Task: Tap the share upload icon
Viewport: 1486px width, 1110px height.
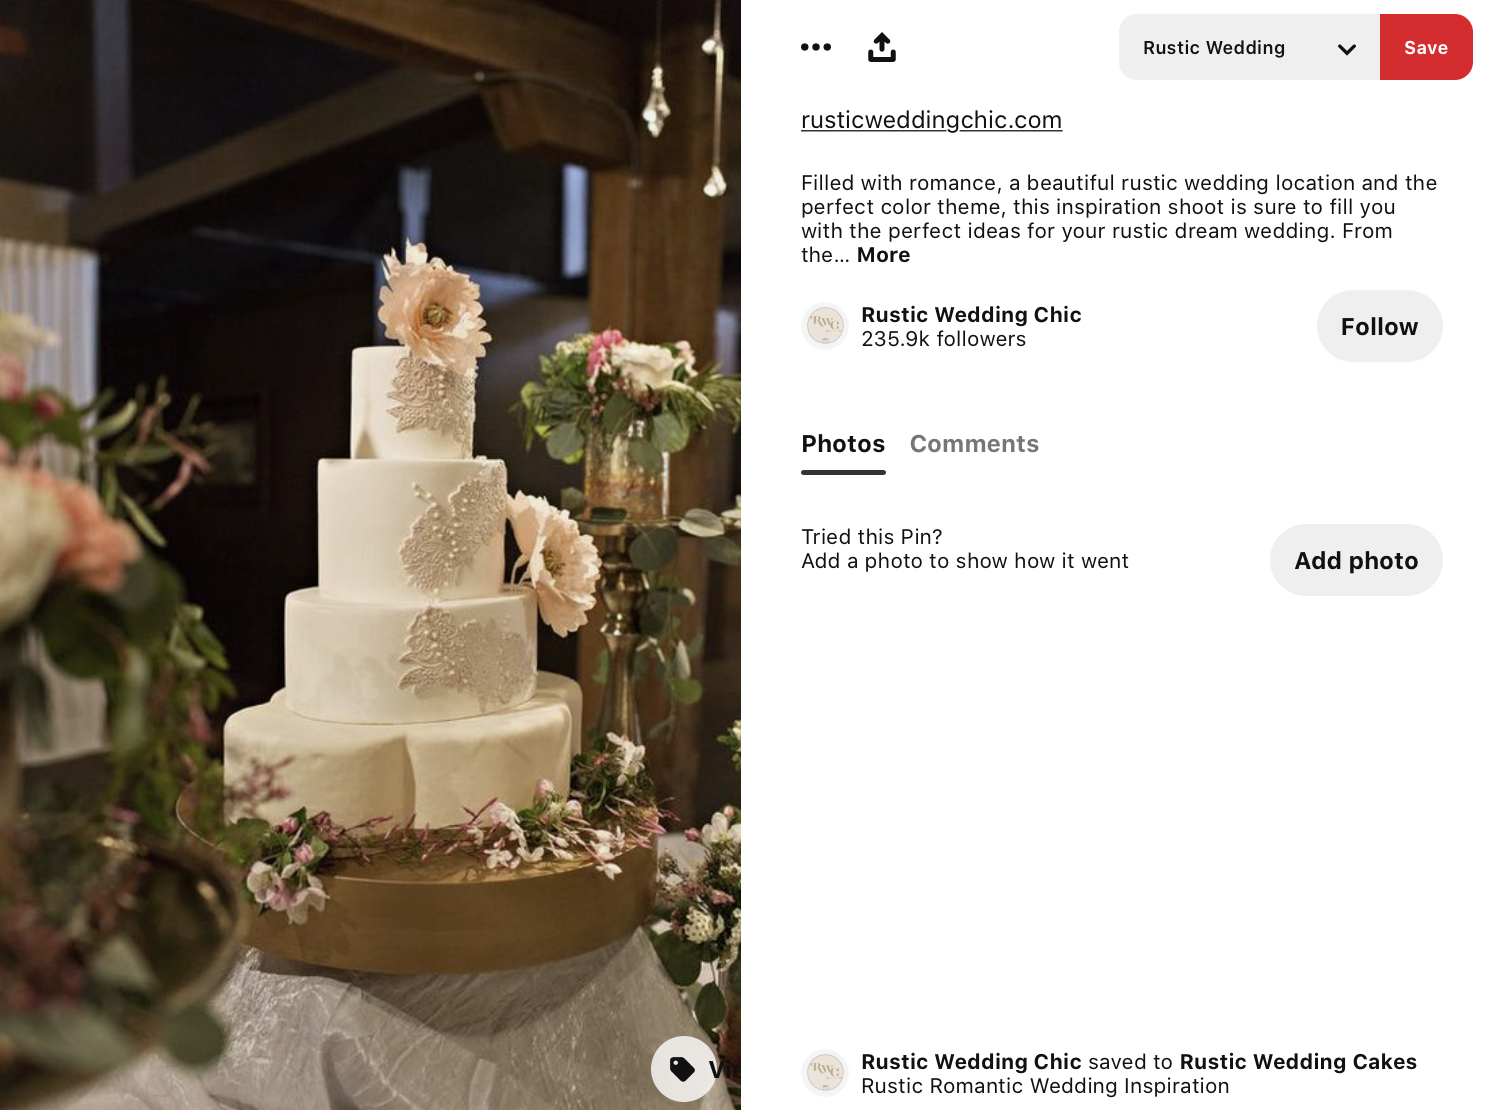Action: point(882,47)
